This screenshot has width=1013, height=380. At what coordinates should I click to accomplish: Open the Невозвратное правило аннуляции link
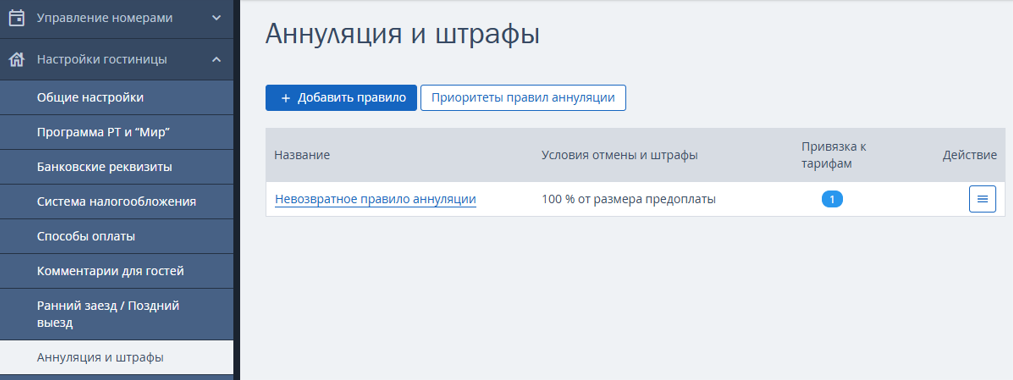click(x=375, y=199)
